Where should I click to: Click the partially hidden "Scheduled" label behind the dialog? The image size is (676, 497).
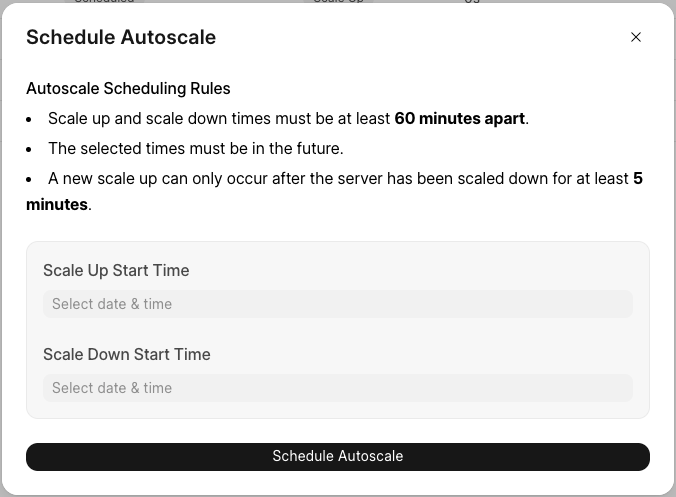(x=103, y=2)
